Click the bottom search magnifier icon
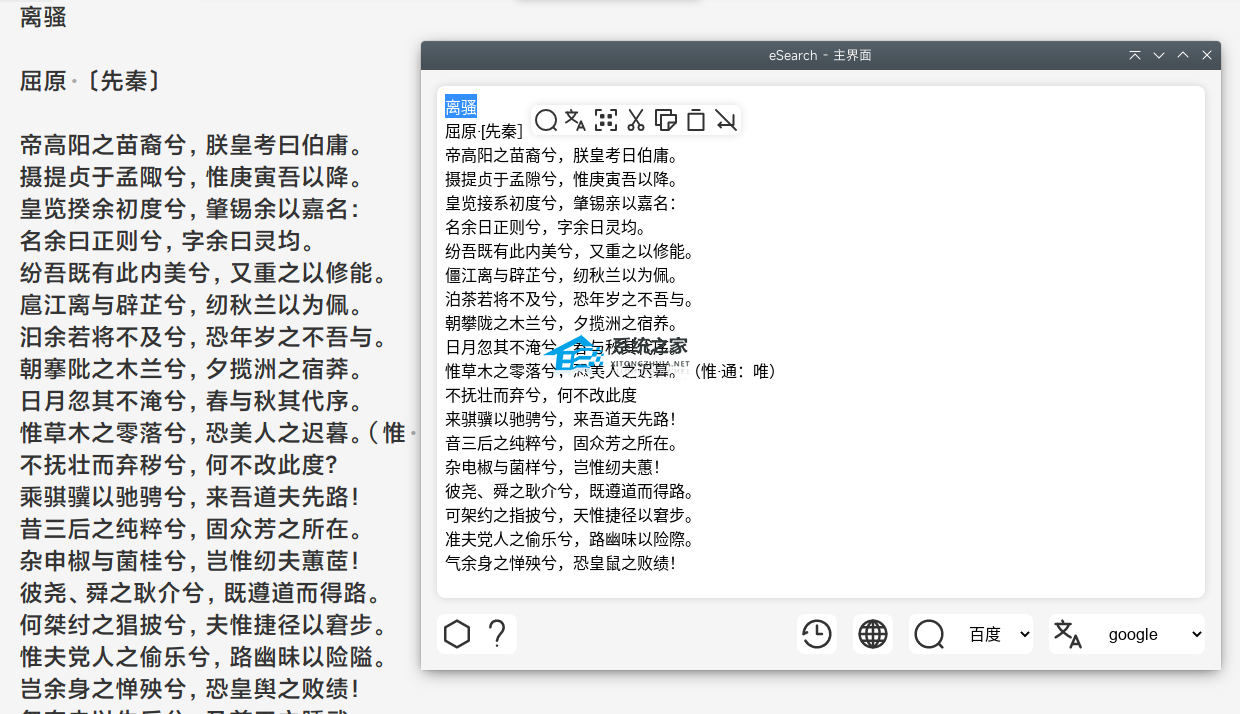The height and width of the screenshot is (714, 1240). [x=929, y=634]
